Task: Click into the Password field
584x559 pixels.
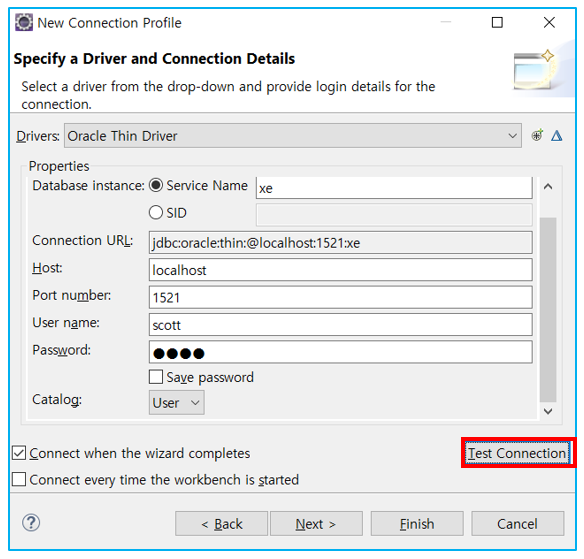Action: coord(340,352)
